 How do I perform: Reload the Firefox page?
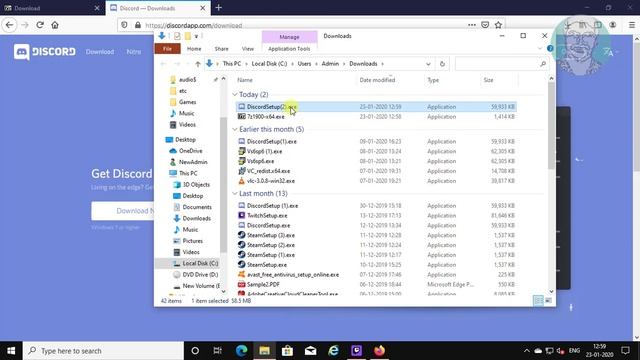coord(40,25)
